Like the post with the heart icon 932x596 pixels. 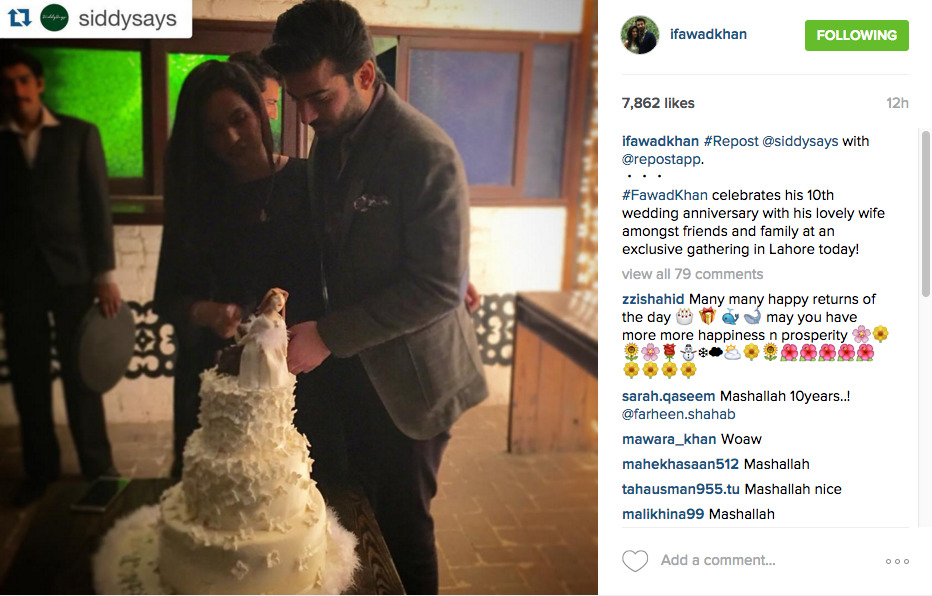[635, 561]
